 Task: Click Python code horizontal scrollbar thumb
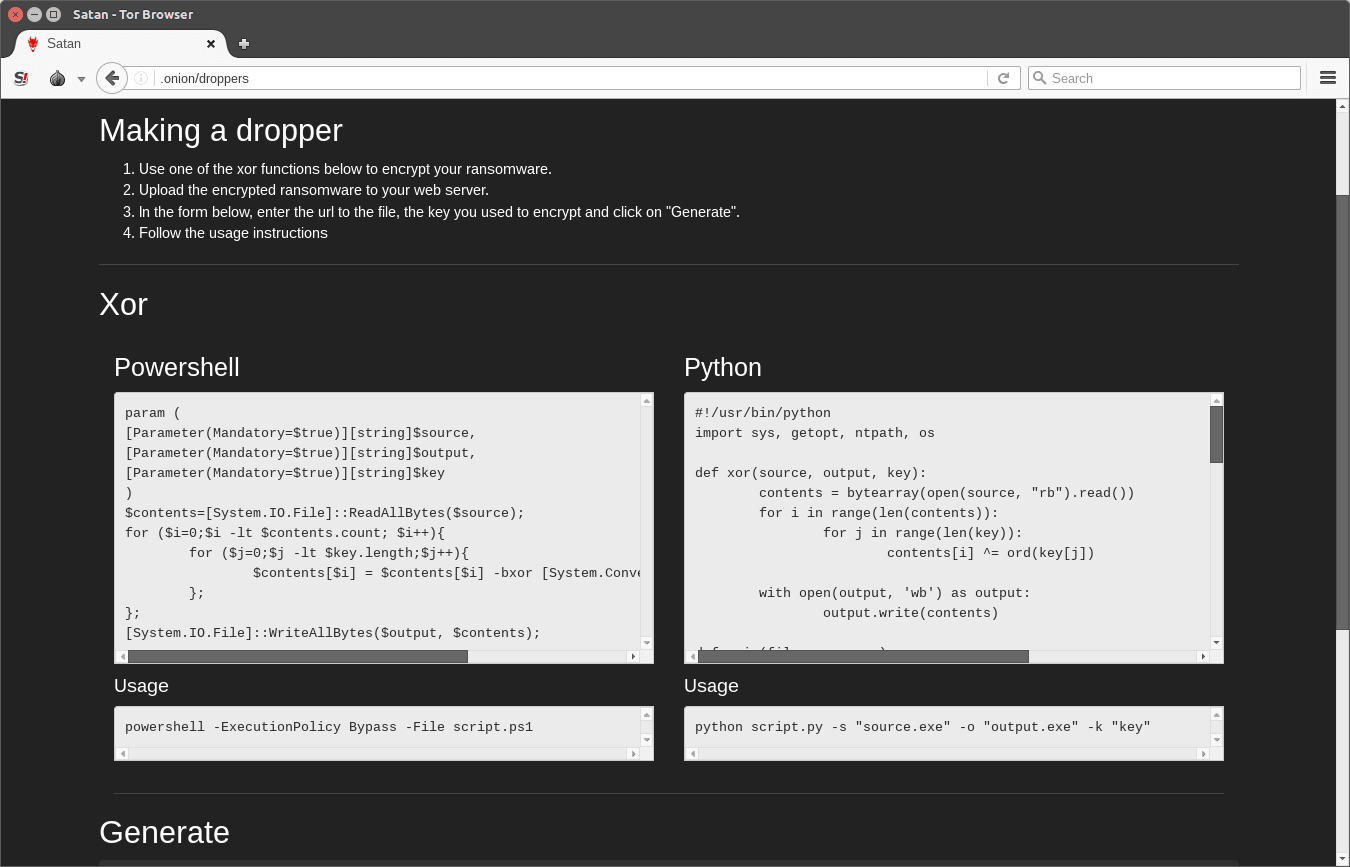point(863,657)
